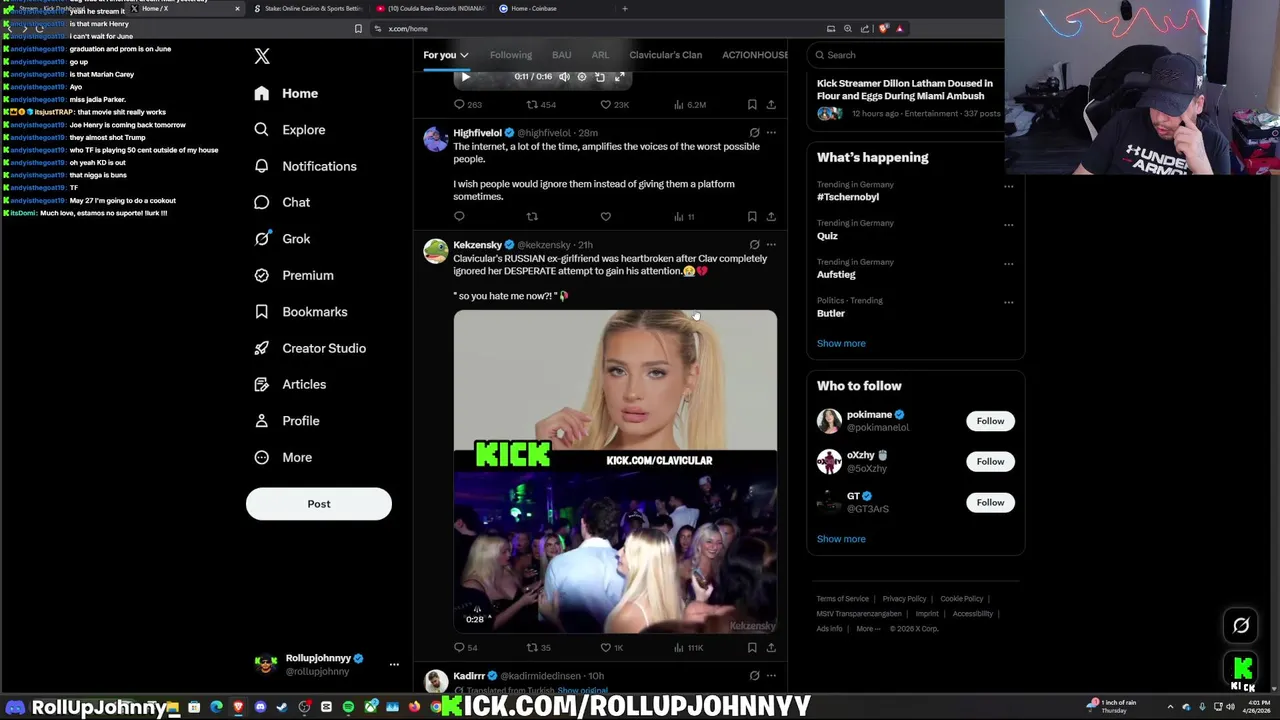The width and height of the screenshot is (1280, 720).
Task: Reply to the Highfivelol post
Action: [x=459, y=216]
